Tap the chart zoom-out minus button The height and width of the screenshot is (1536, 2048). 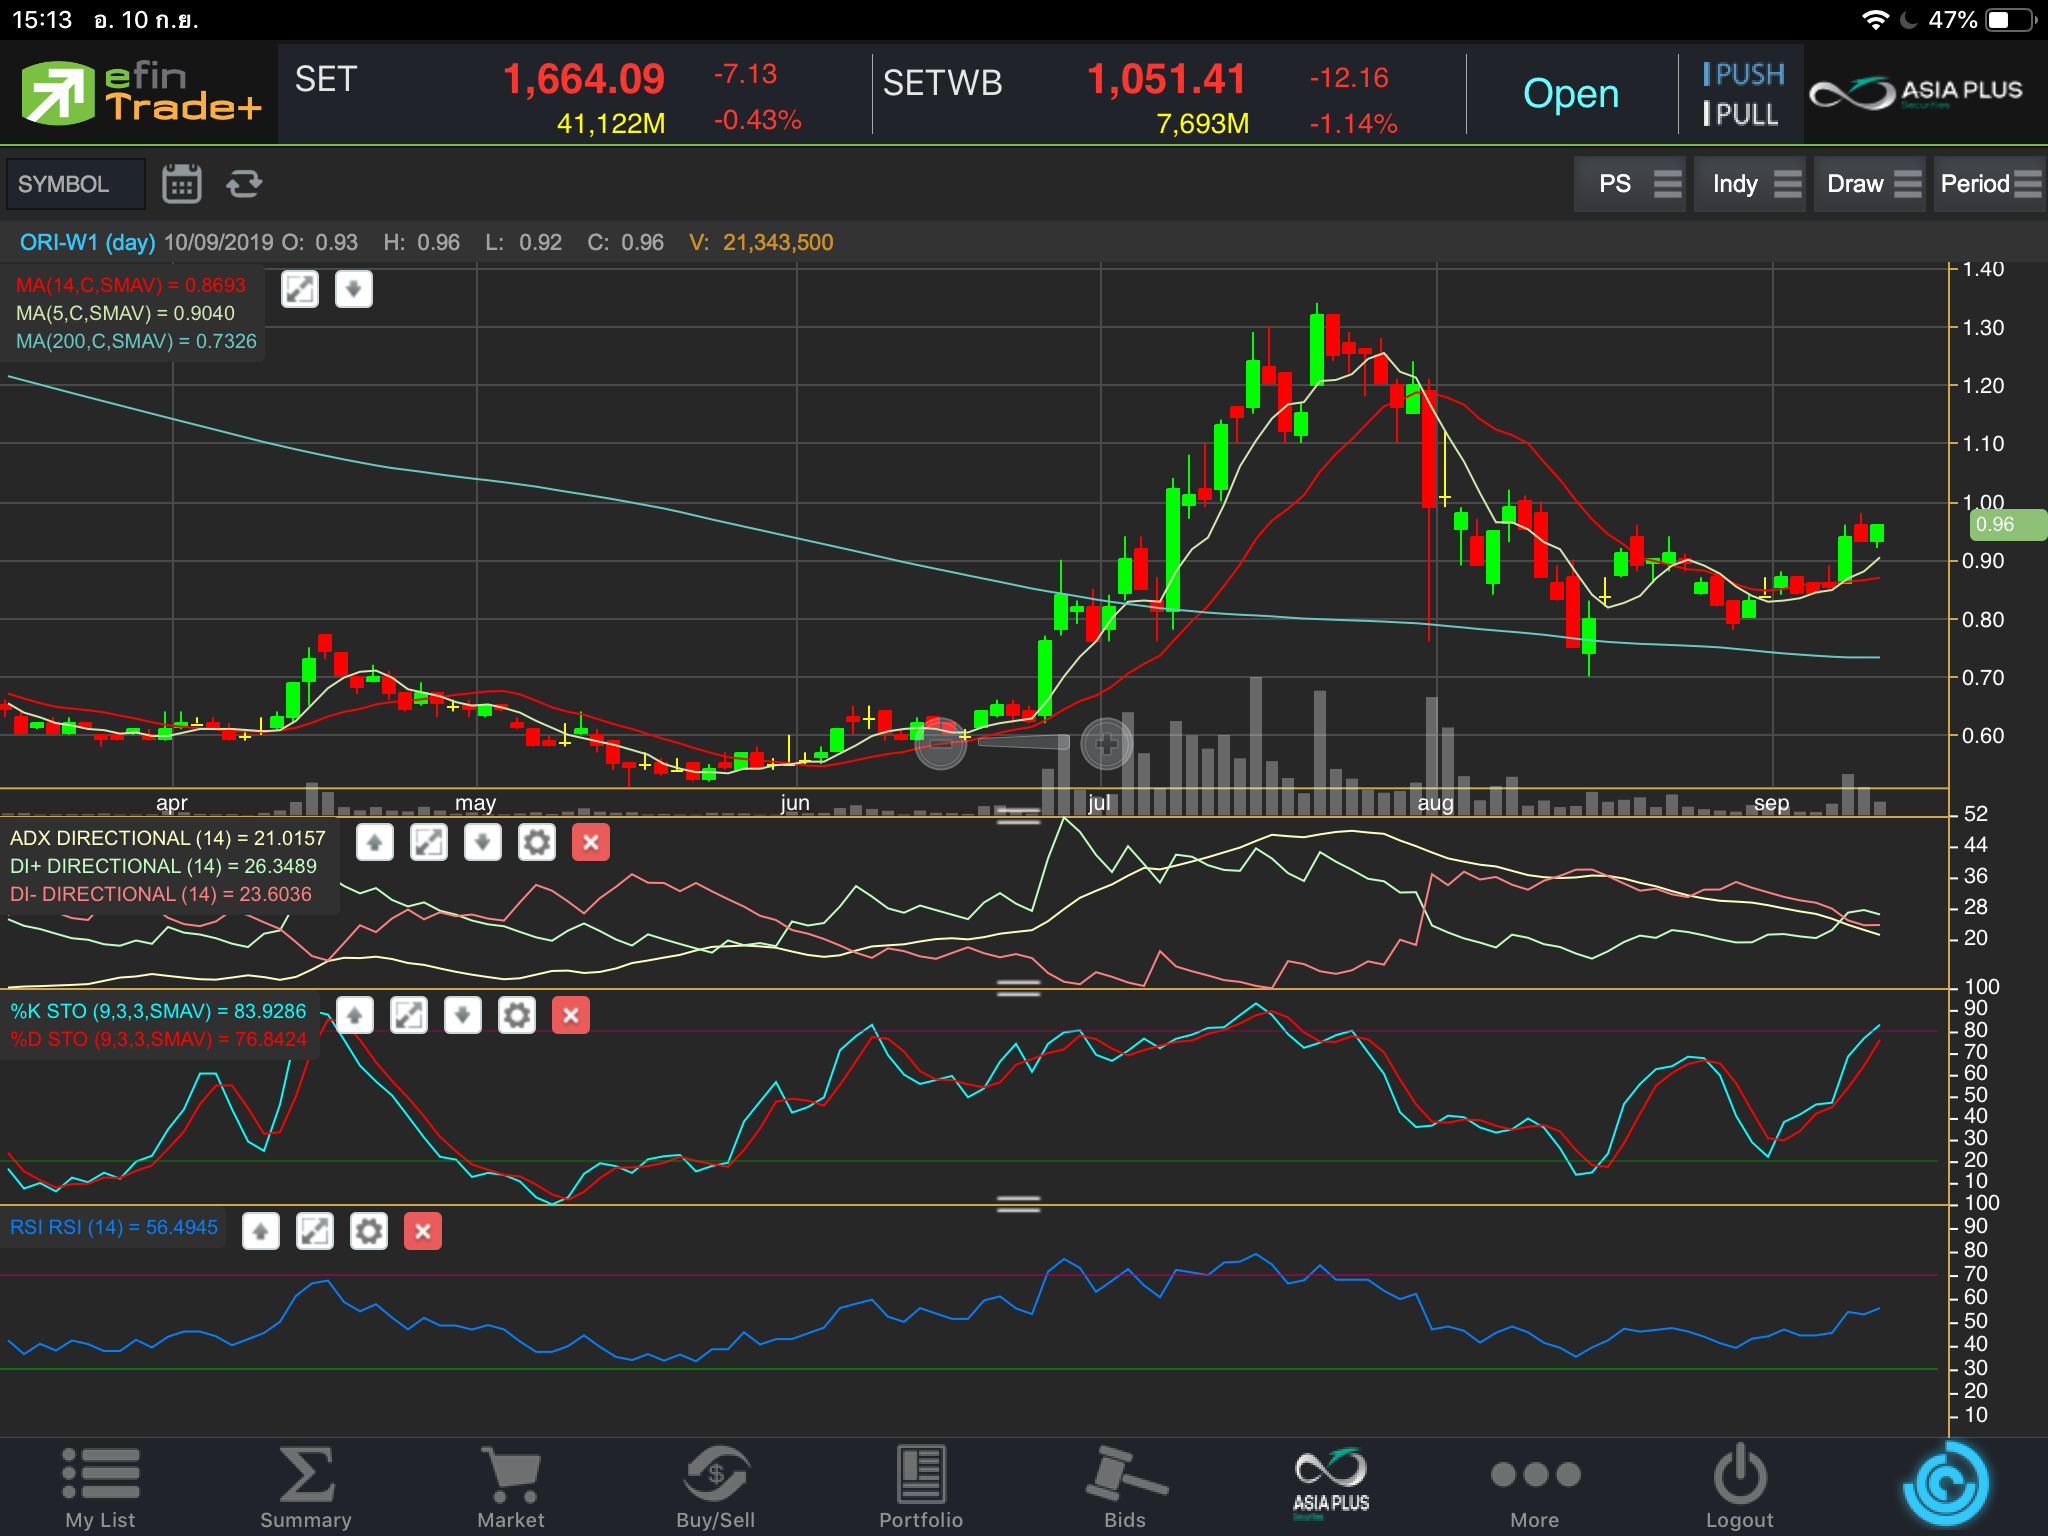(940, 744)
